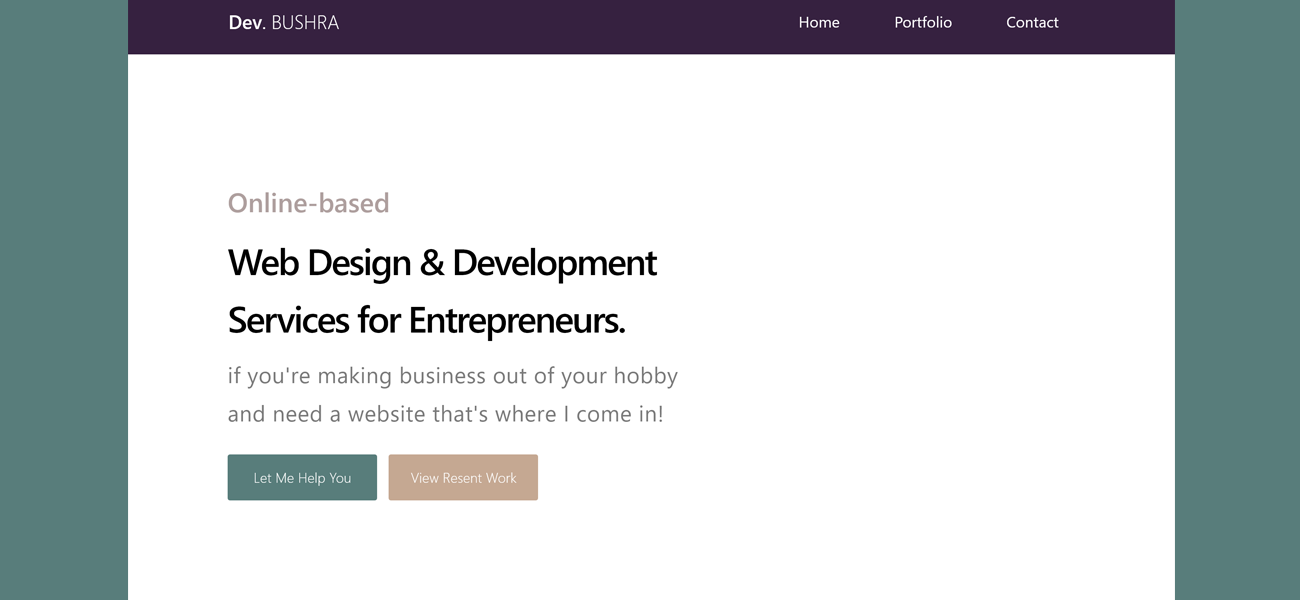
Task: Click the word BUSHRA in the header
Action: tap(305, 23)
